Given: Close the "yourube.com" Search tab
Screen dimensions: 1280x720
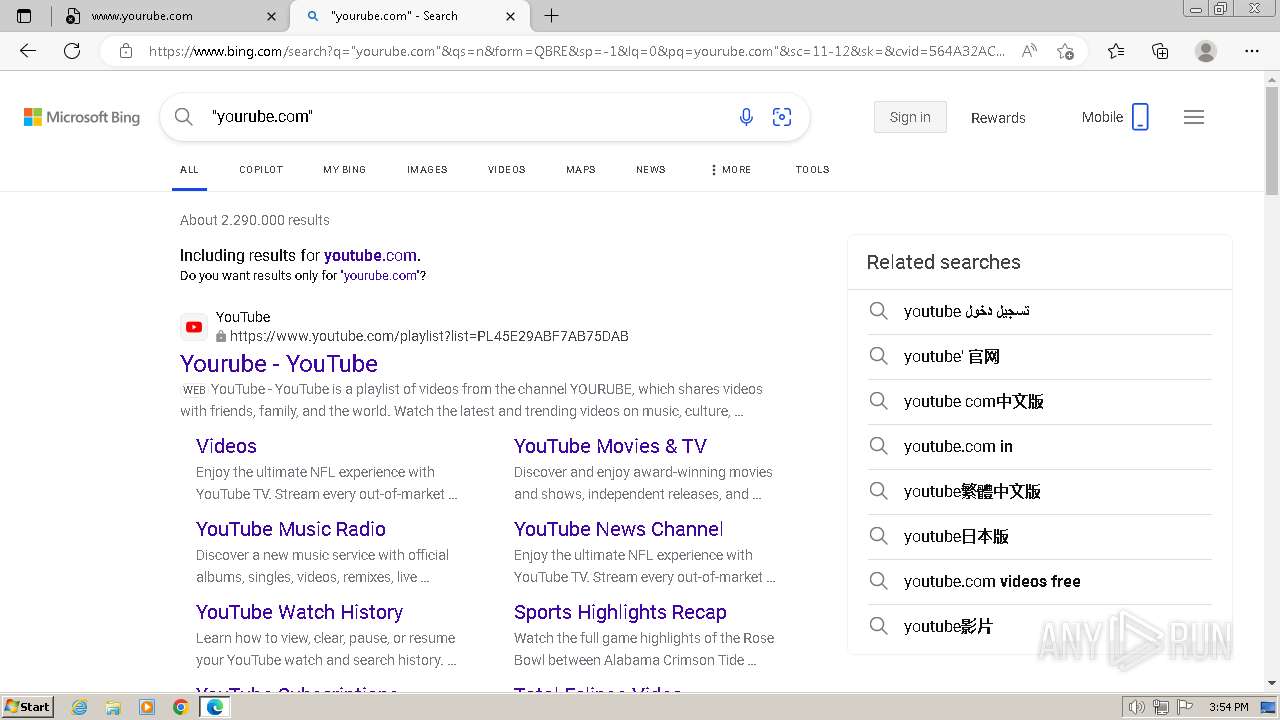Looking at the screenshot, I should 511,16.
